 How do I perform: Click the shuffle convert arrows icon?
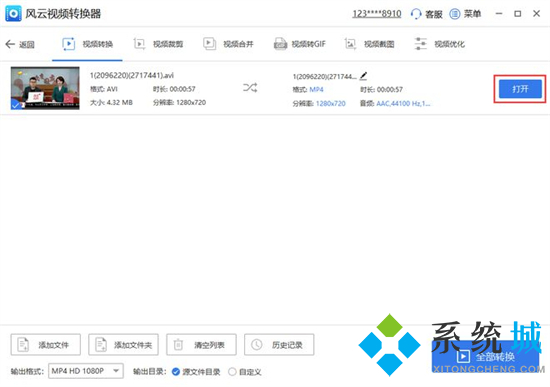click(x=250, y=87)
